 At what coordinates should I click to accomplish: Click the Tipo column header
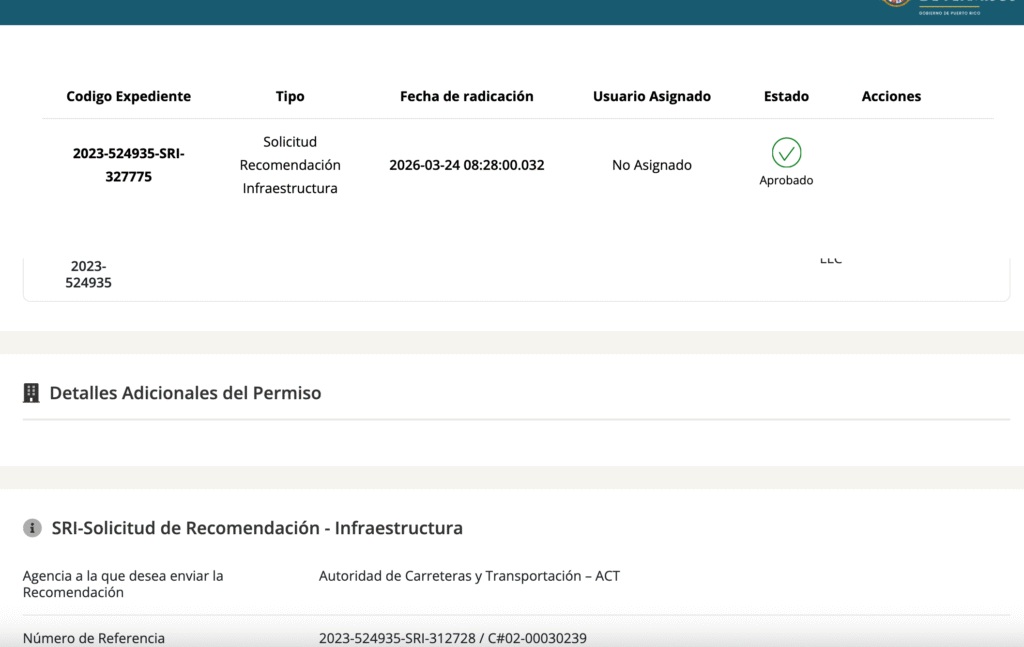290,96
